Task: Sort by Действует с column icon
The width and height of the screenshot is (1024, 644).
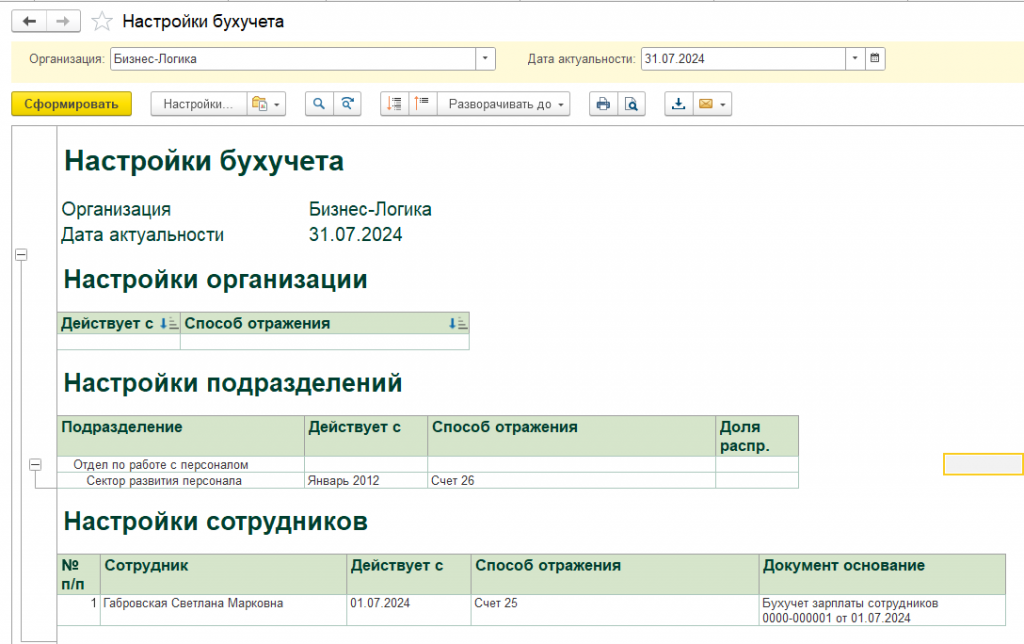Action: [x=168, y=323]
